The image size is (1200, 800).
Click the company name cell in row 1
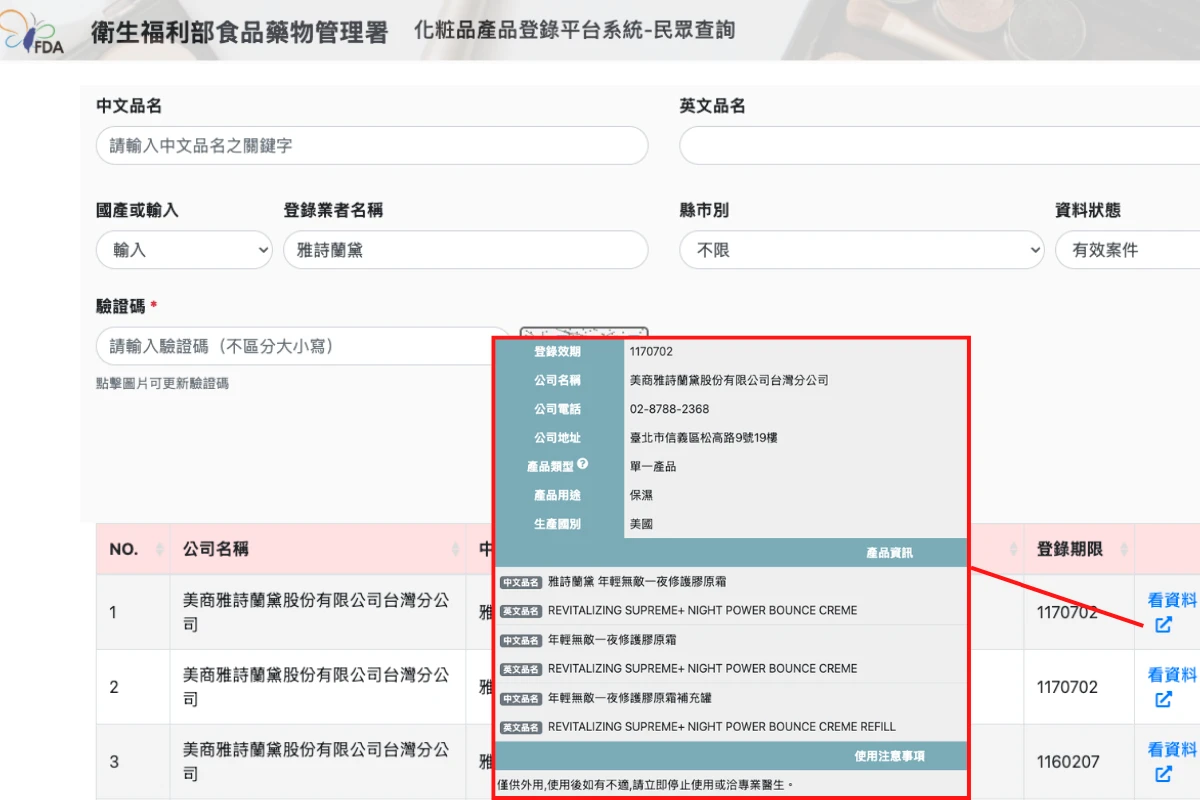coord(317,612)
